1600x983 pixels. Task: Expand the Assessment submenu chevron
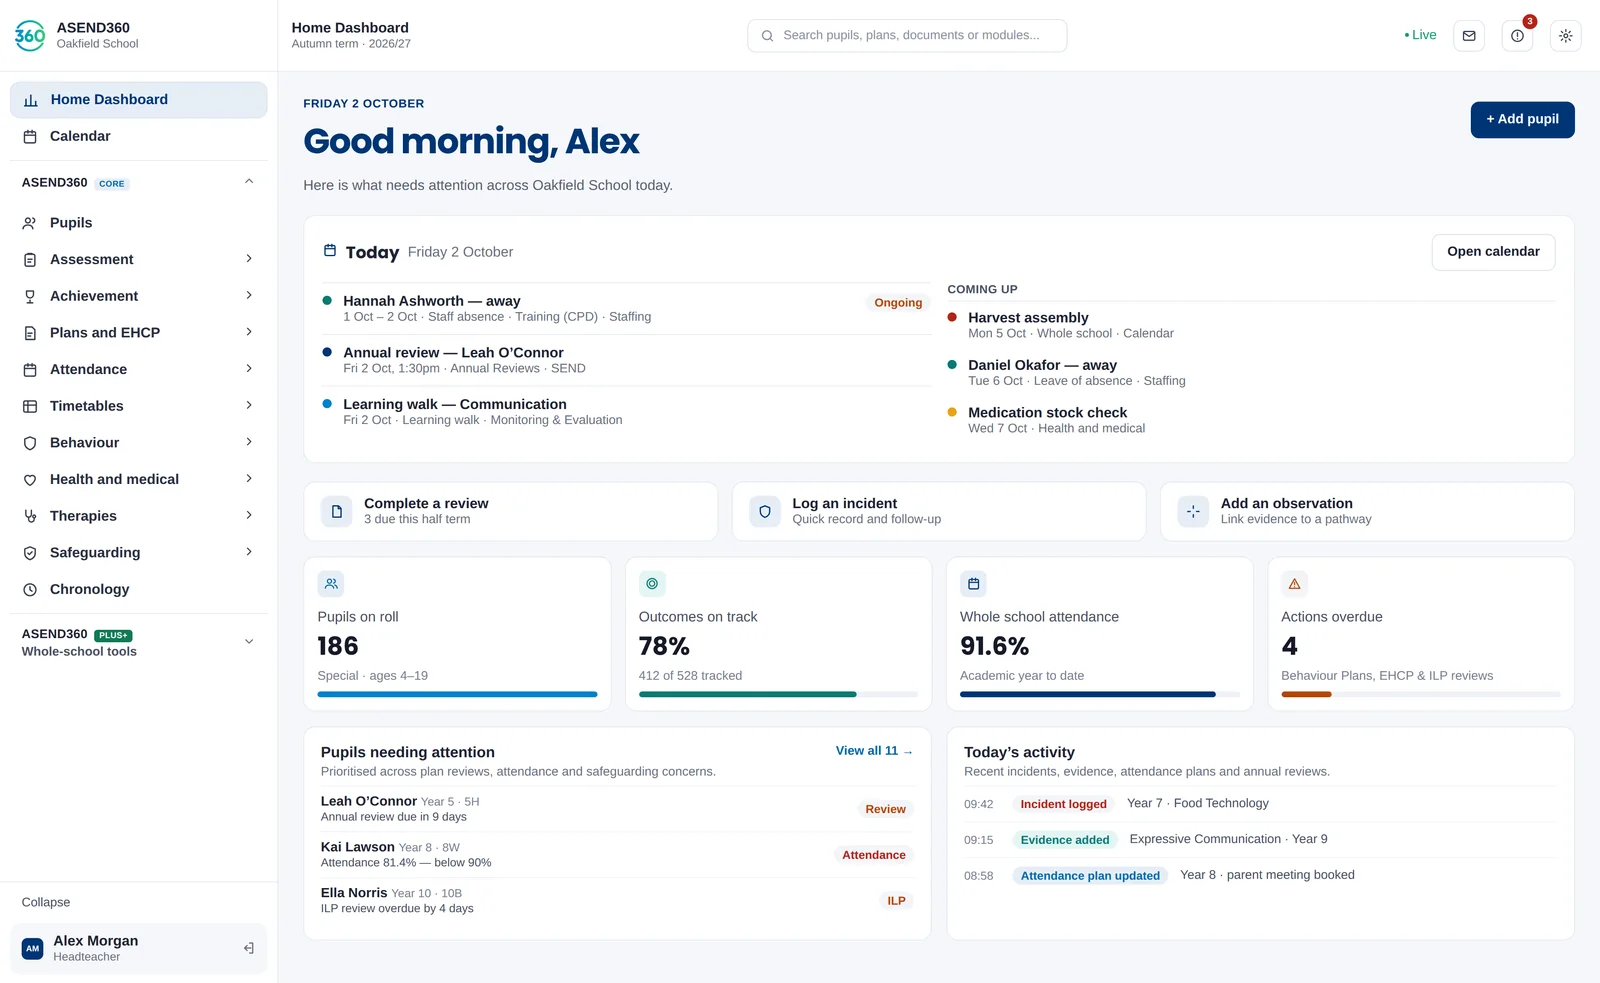[x=249, y=259]
